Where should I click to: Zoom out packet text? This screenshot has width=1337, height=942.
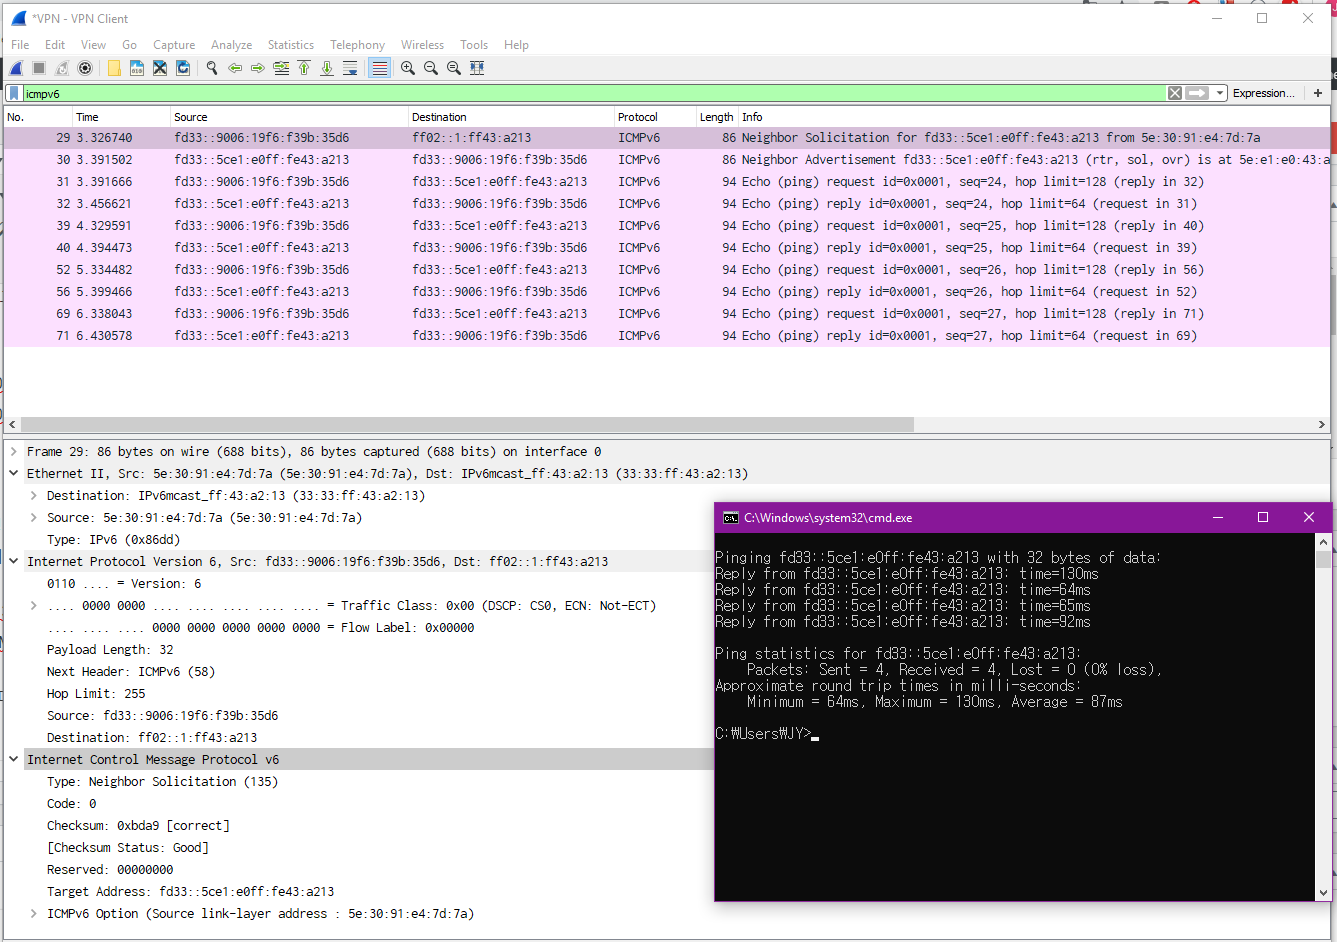tap(431, 68)
